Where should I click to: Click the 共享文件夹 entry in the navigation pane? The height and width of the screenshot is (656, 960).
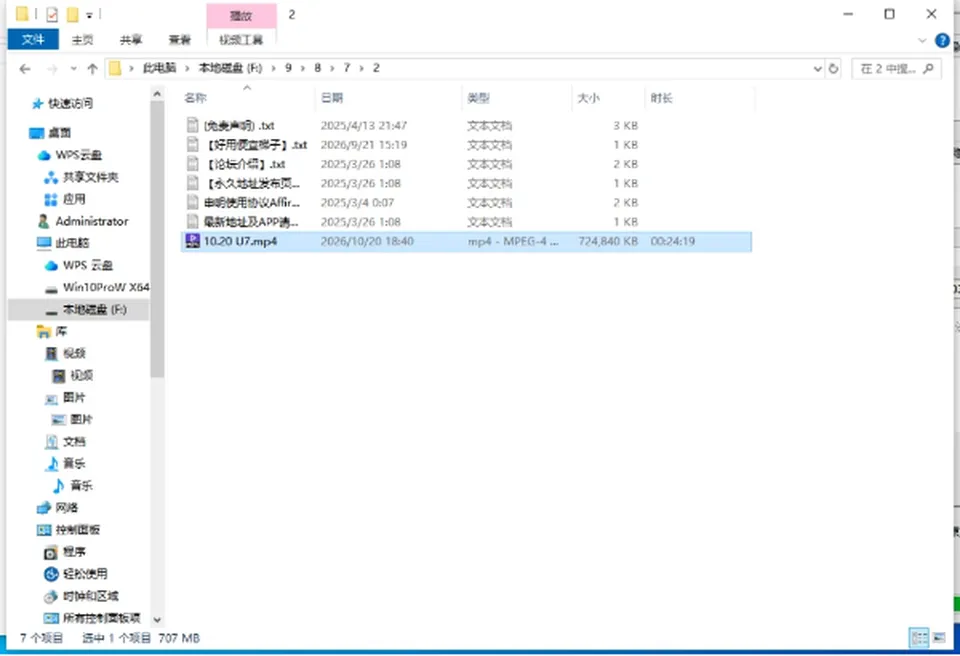tap(91, 177)
